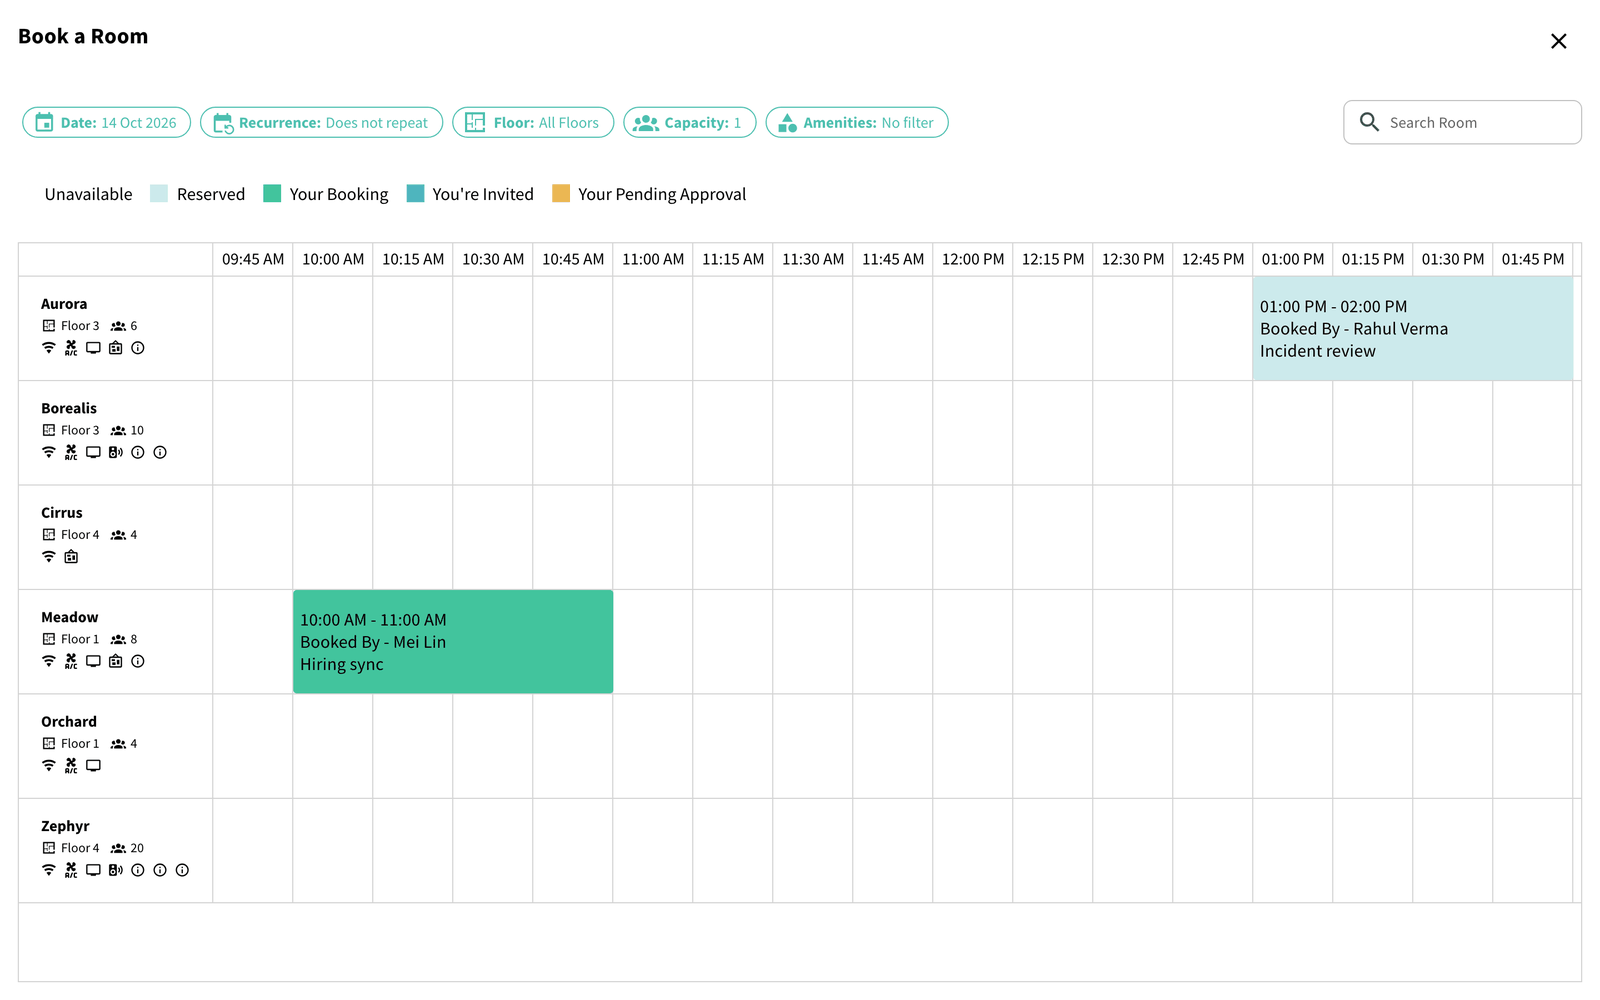This screenshot has width=1600, height=1000.
Task: Close the Book a Room dialog
Action: pyautogui.click(x=1558, y=41)
